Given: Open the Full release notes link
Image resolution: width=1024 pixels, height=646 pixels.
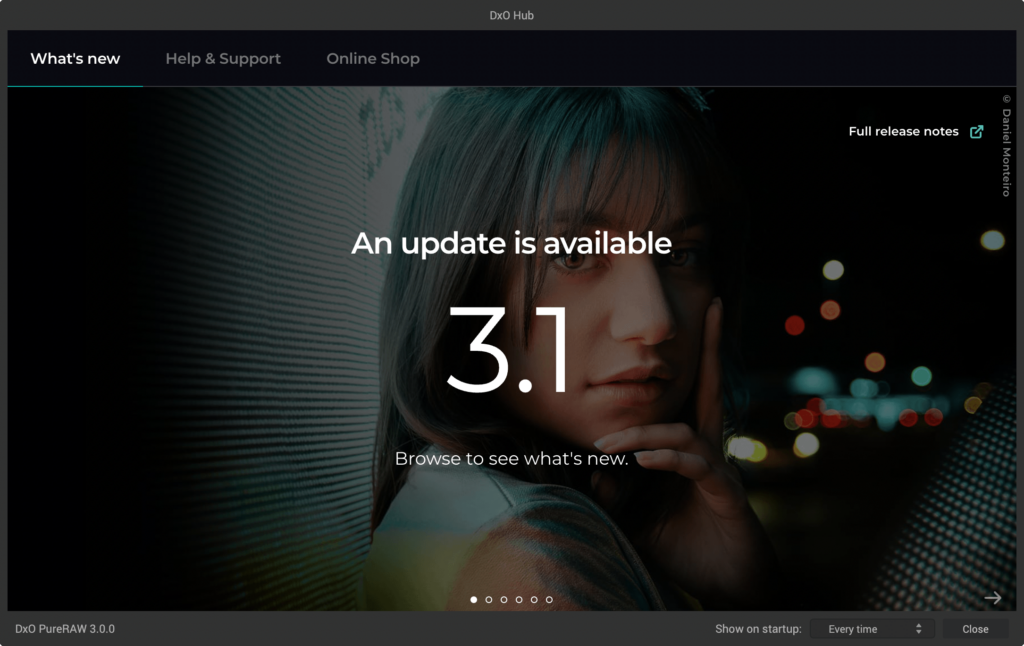Looking at the screenshot, I should (x=903, y=131).
